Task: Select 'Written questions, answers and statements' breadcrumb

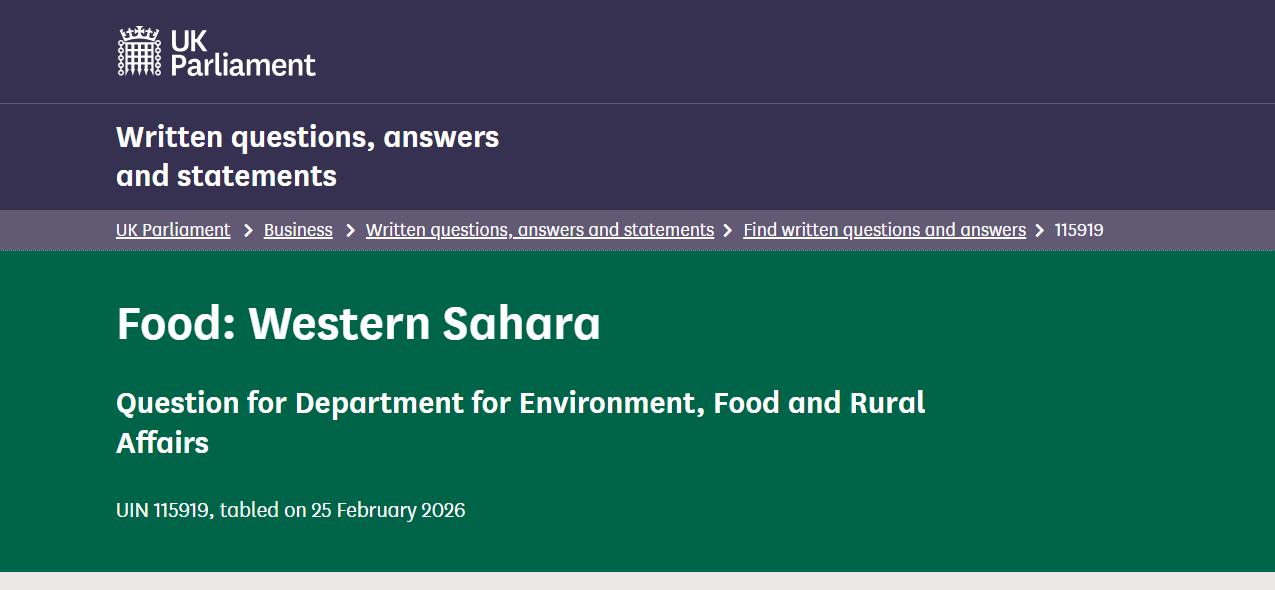Action: [540, 230]
